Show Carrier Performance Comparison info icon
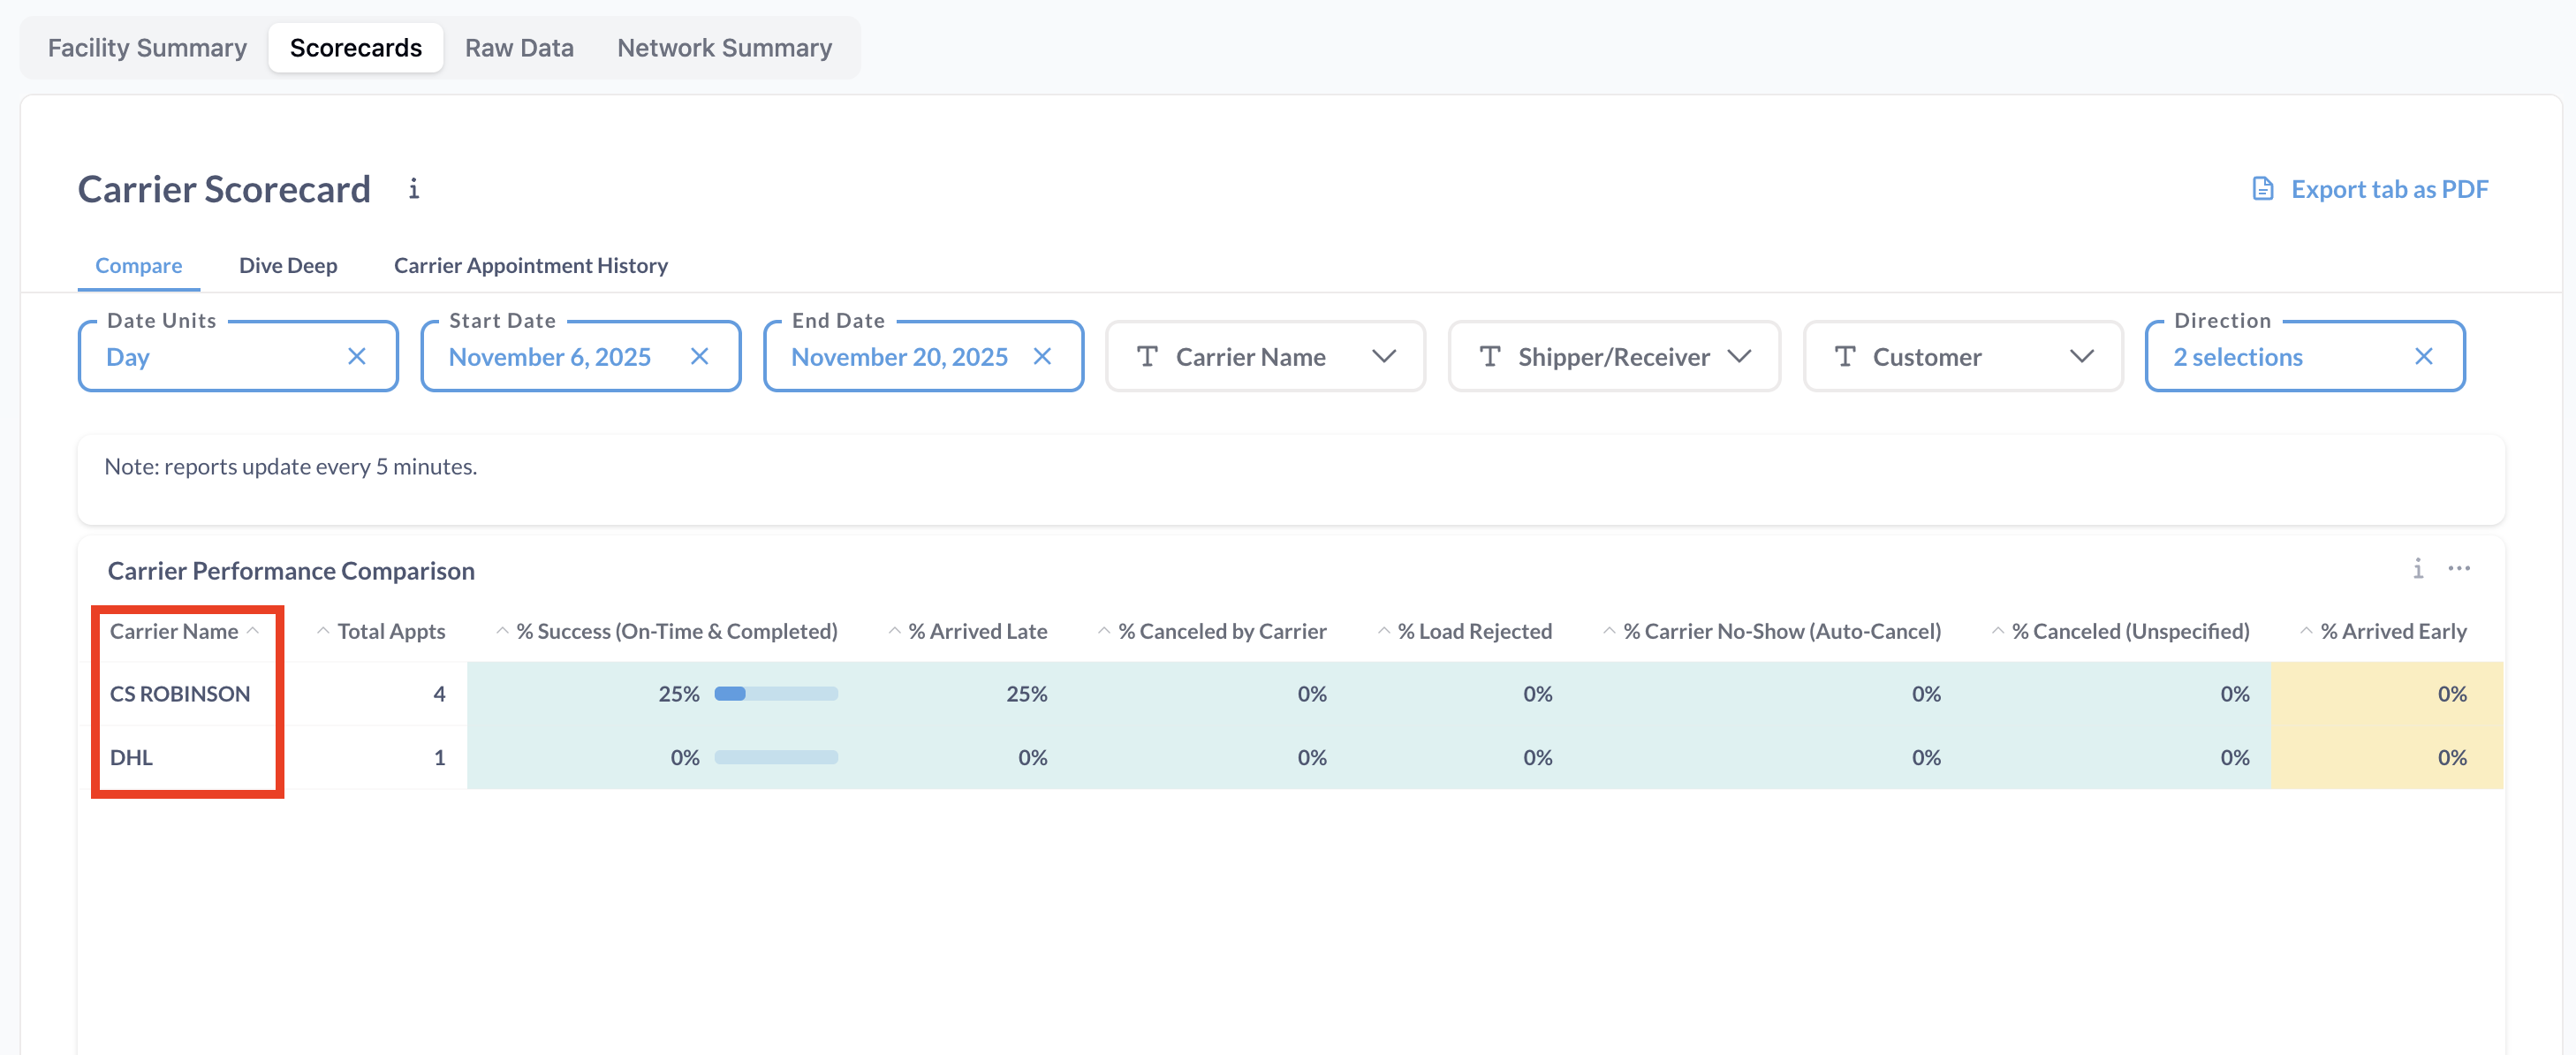The height and width of the screenshot is (1055, 2576). [2418, 568]
